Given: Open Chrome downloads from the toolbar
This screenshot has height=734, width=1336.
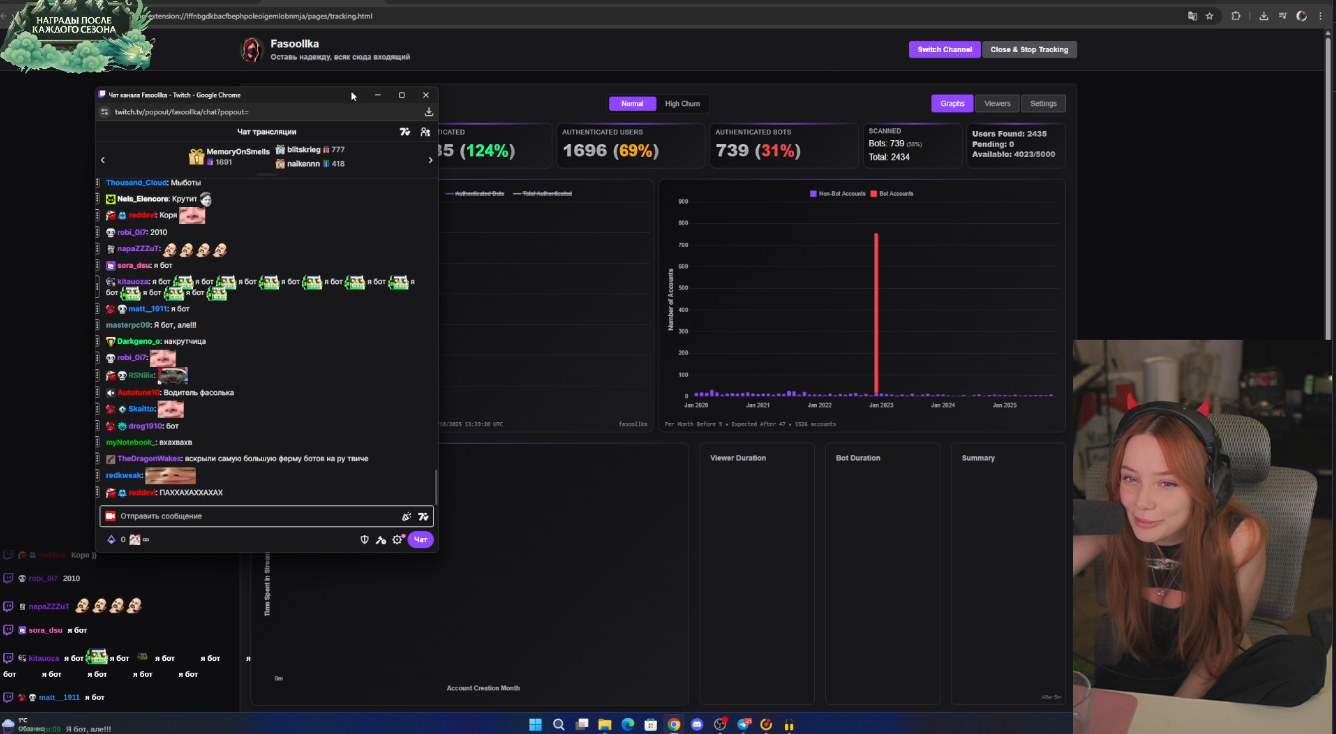Looking at the screenshot, I should [1264, 16].
